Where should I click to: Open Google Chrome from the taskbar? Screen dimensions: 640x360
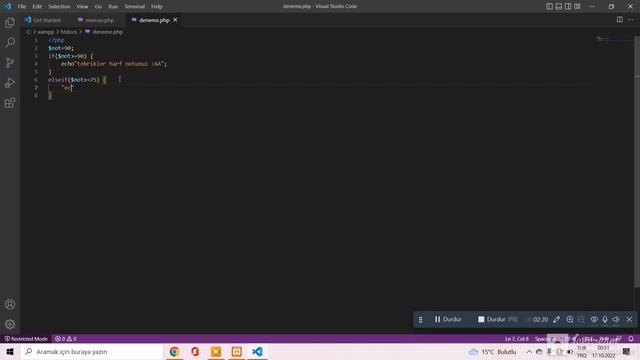pyautogui.click(x=174, y=351)
